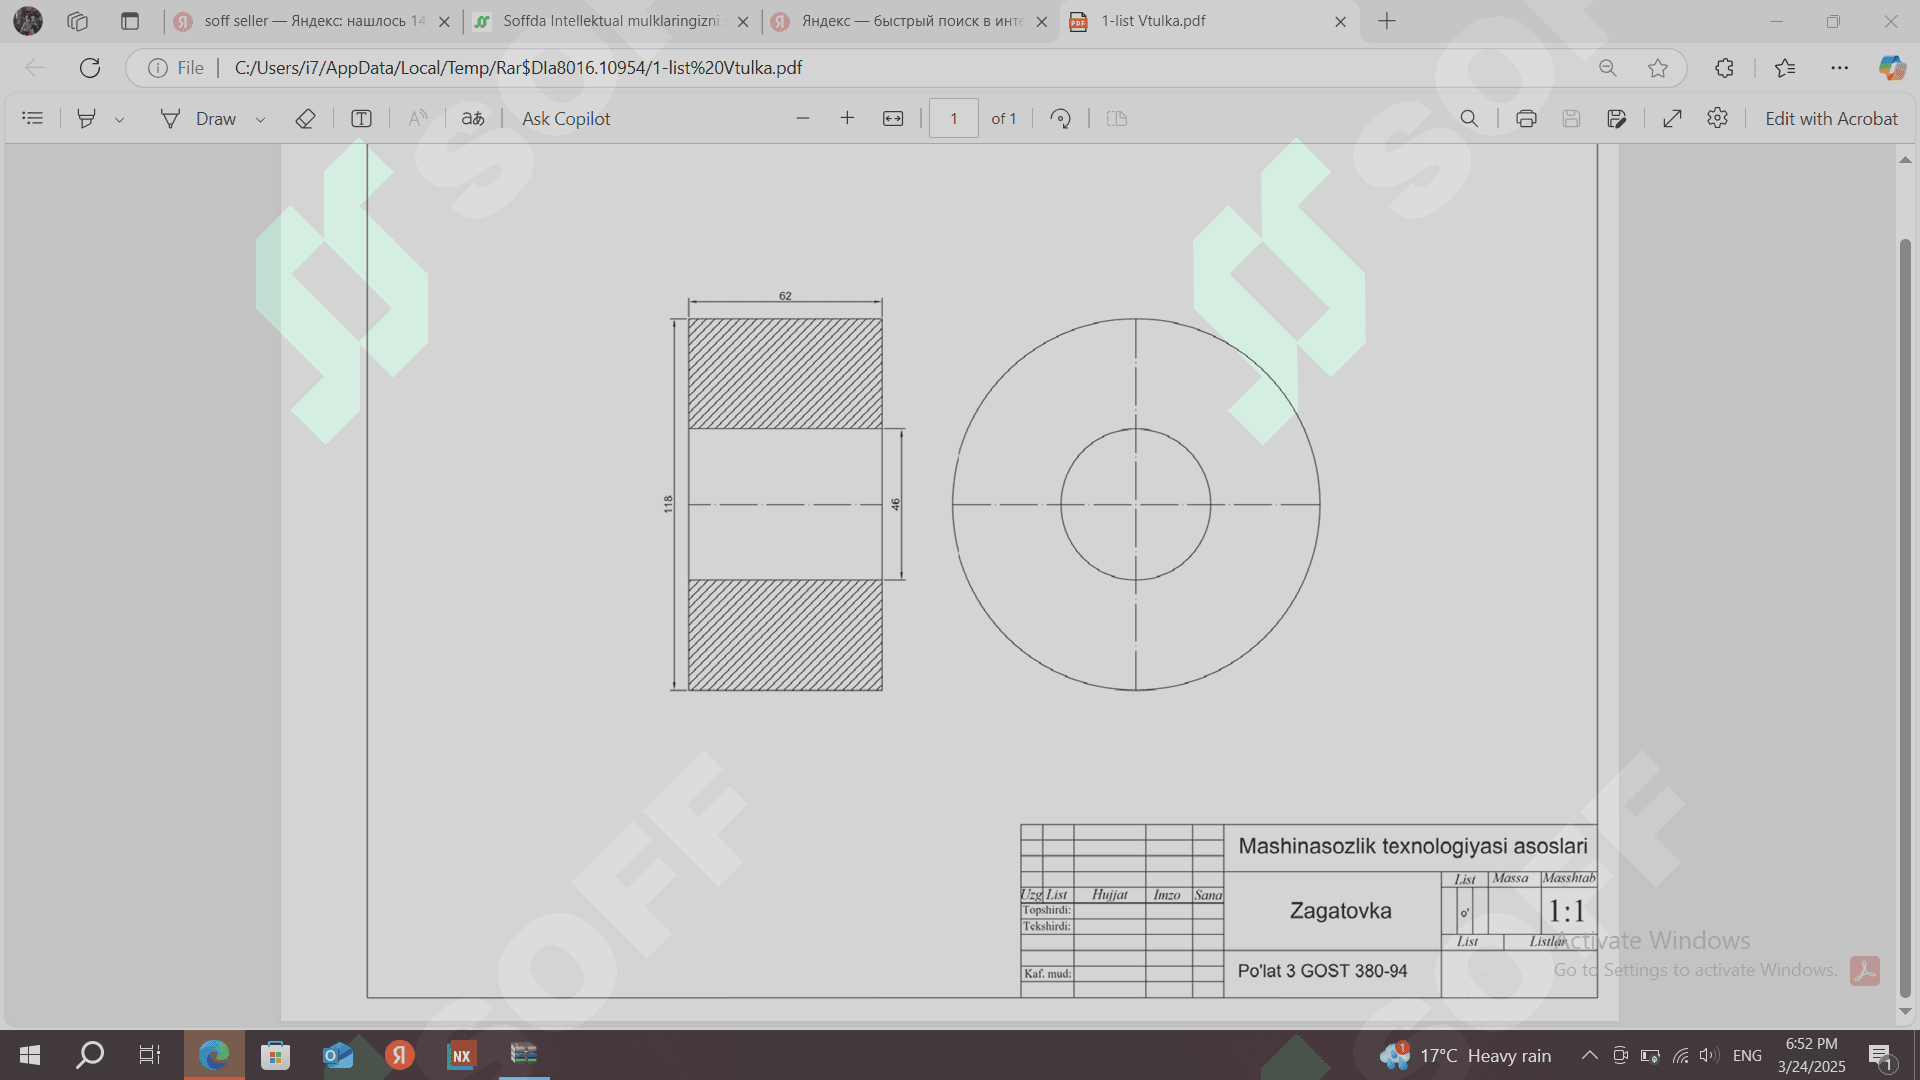Open a new browser tab
Viewport: 1920px width, 1080px height.
click(1386, 21)
